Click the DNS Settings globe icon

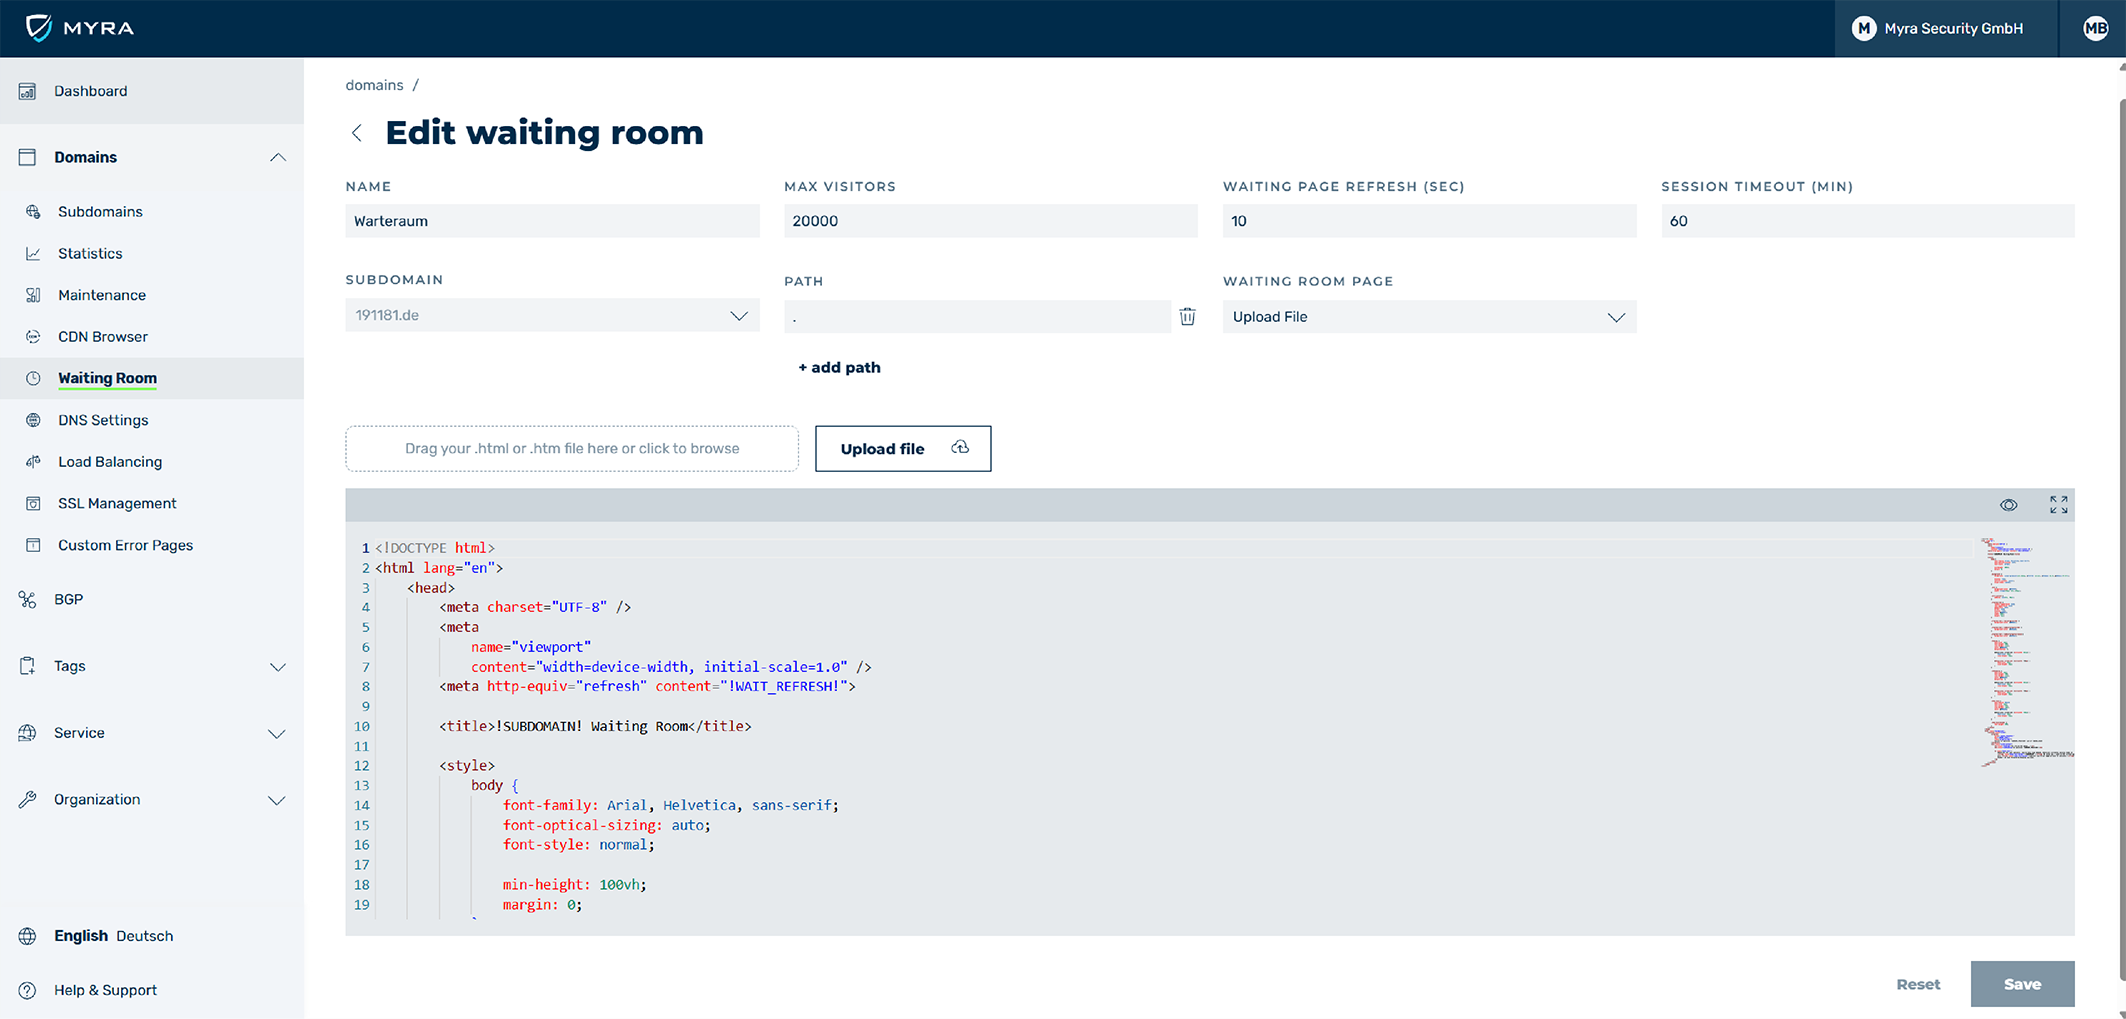tap(33, 420)
